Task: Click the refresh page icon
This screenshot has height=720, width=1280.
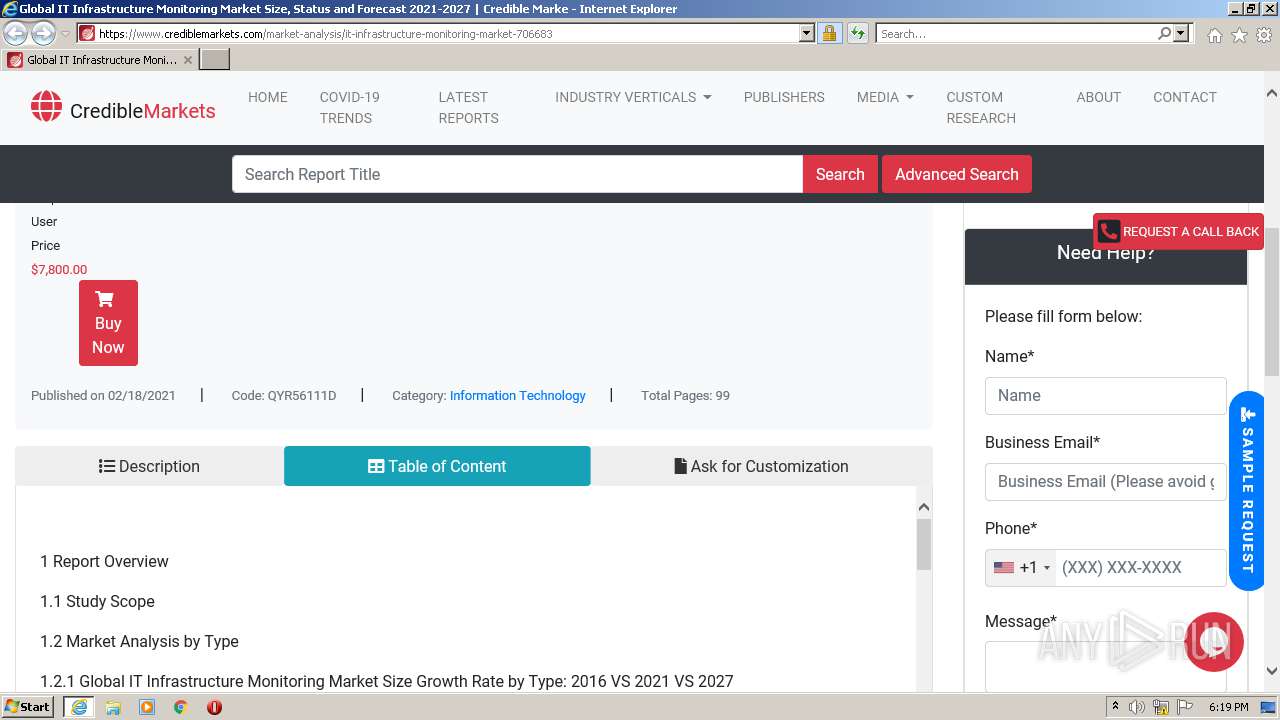Action: click(858, 33)
